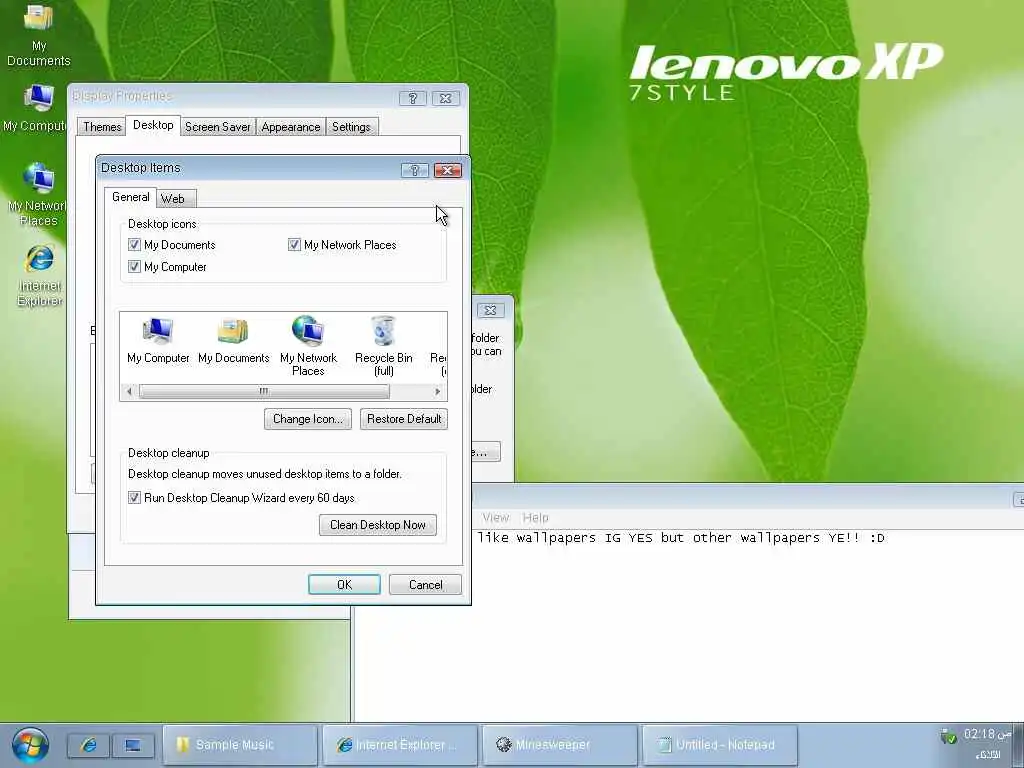Click the icon list horizontal scrollbar thumb
The image size is (1024, 768).
coord(264,392)
